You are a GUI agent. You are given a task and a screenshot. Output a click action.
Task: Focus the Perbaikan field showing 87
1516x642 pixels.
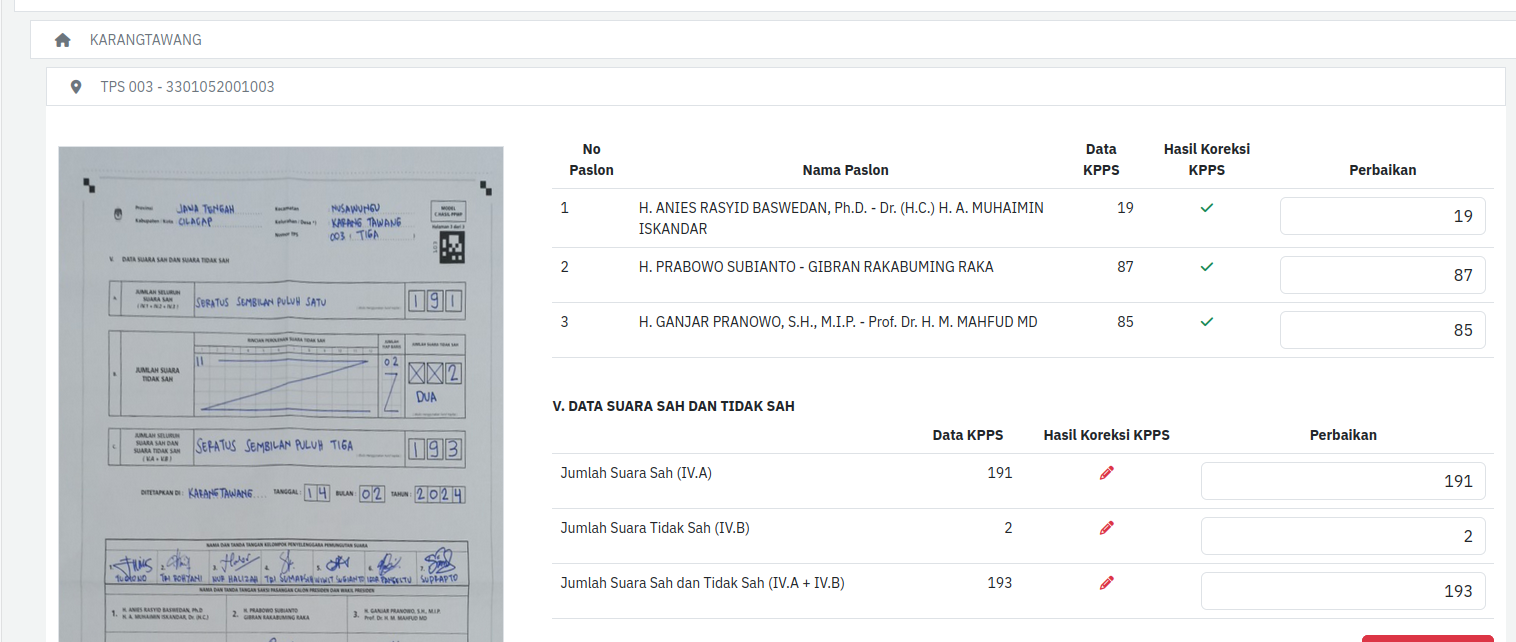pos(1382,275)
